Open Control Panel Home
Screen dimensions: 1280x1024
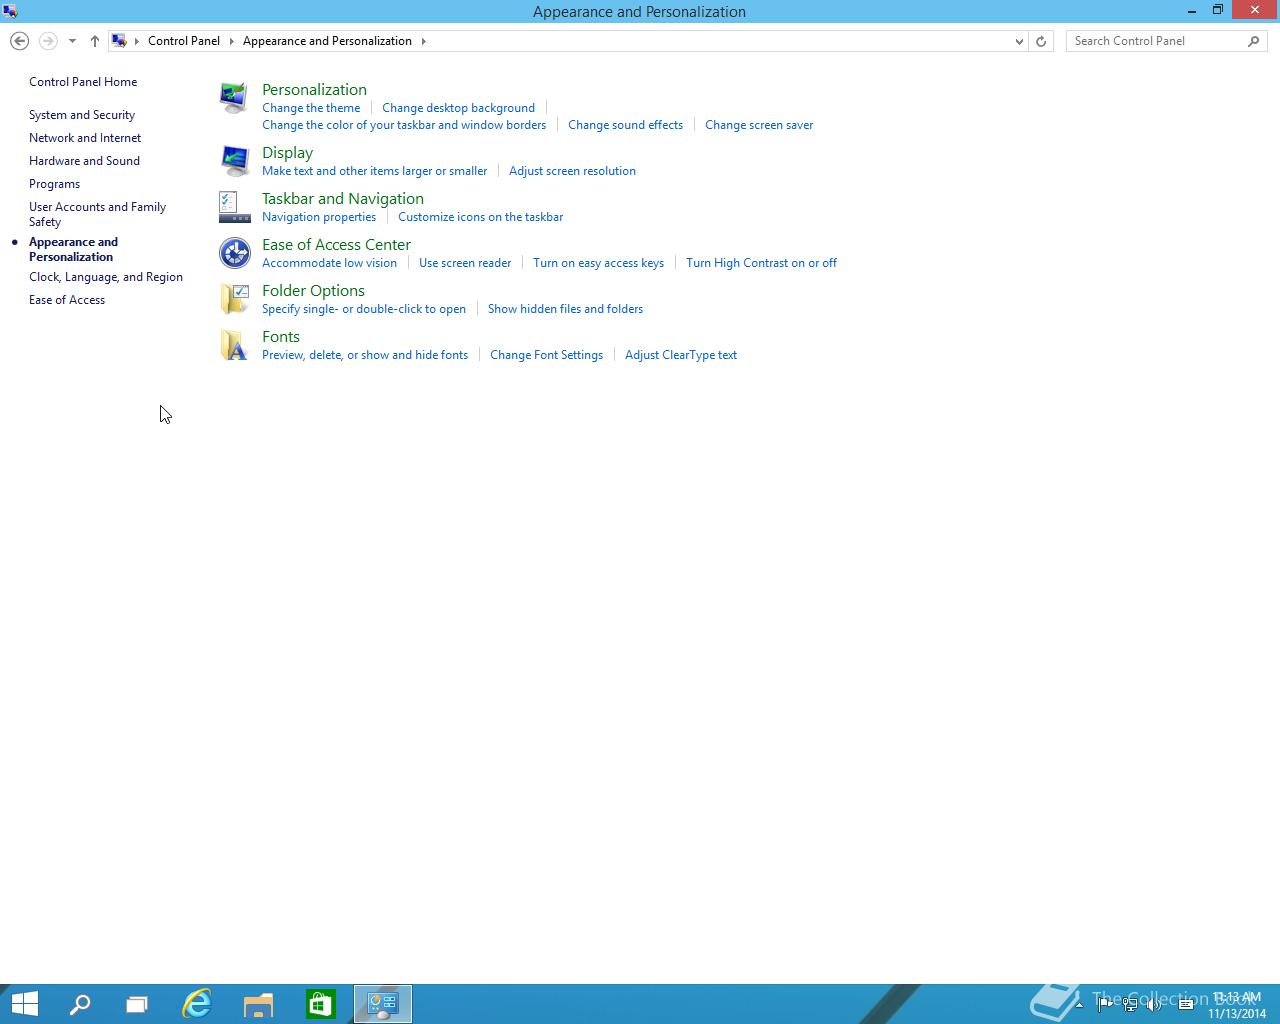(83, 82)
